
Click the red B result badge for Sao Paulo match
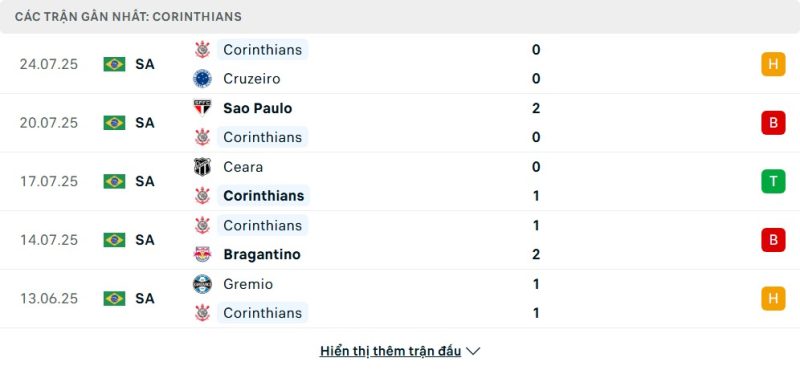(773, 123)
